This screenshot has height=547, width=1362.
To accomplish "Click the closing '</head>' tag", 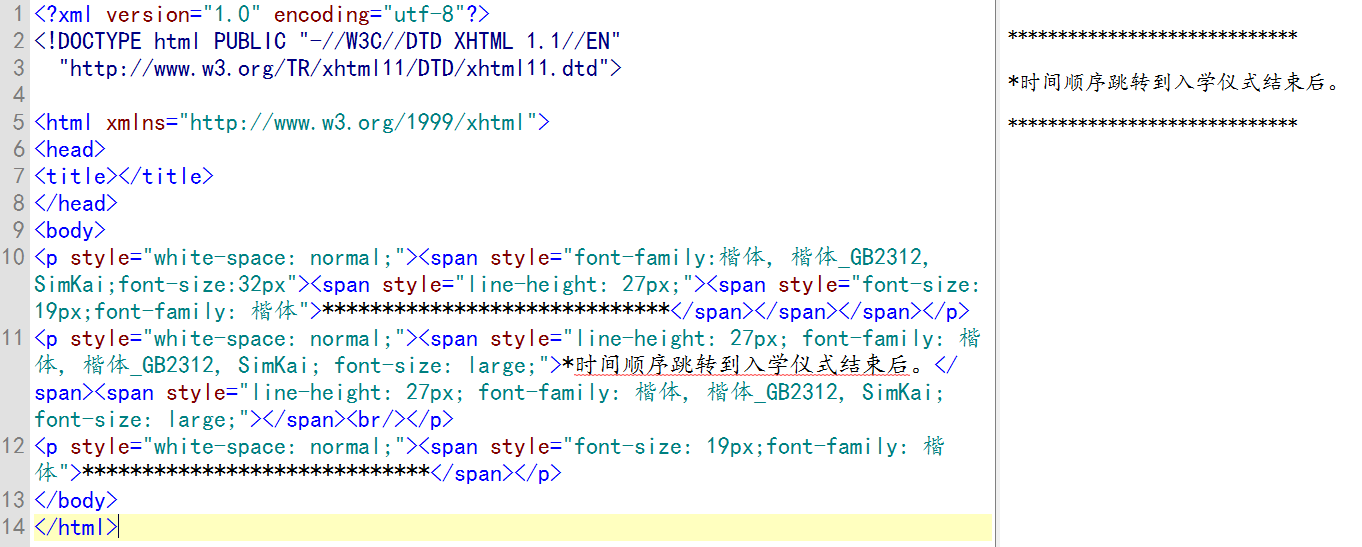I will point(76,204).
